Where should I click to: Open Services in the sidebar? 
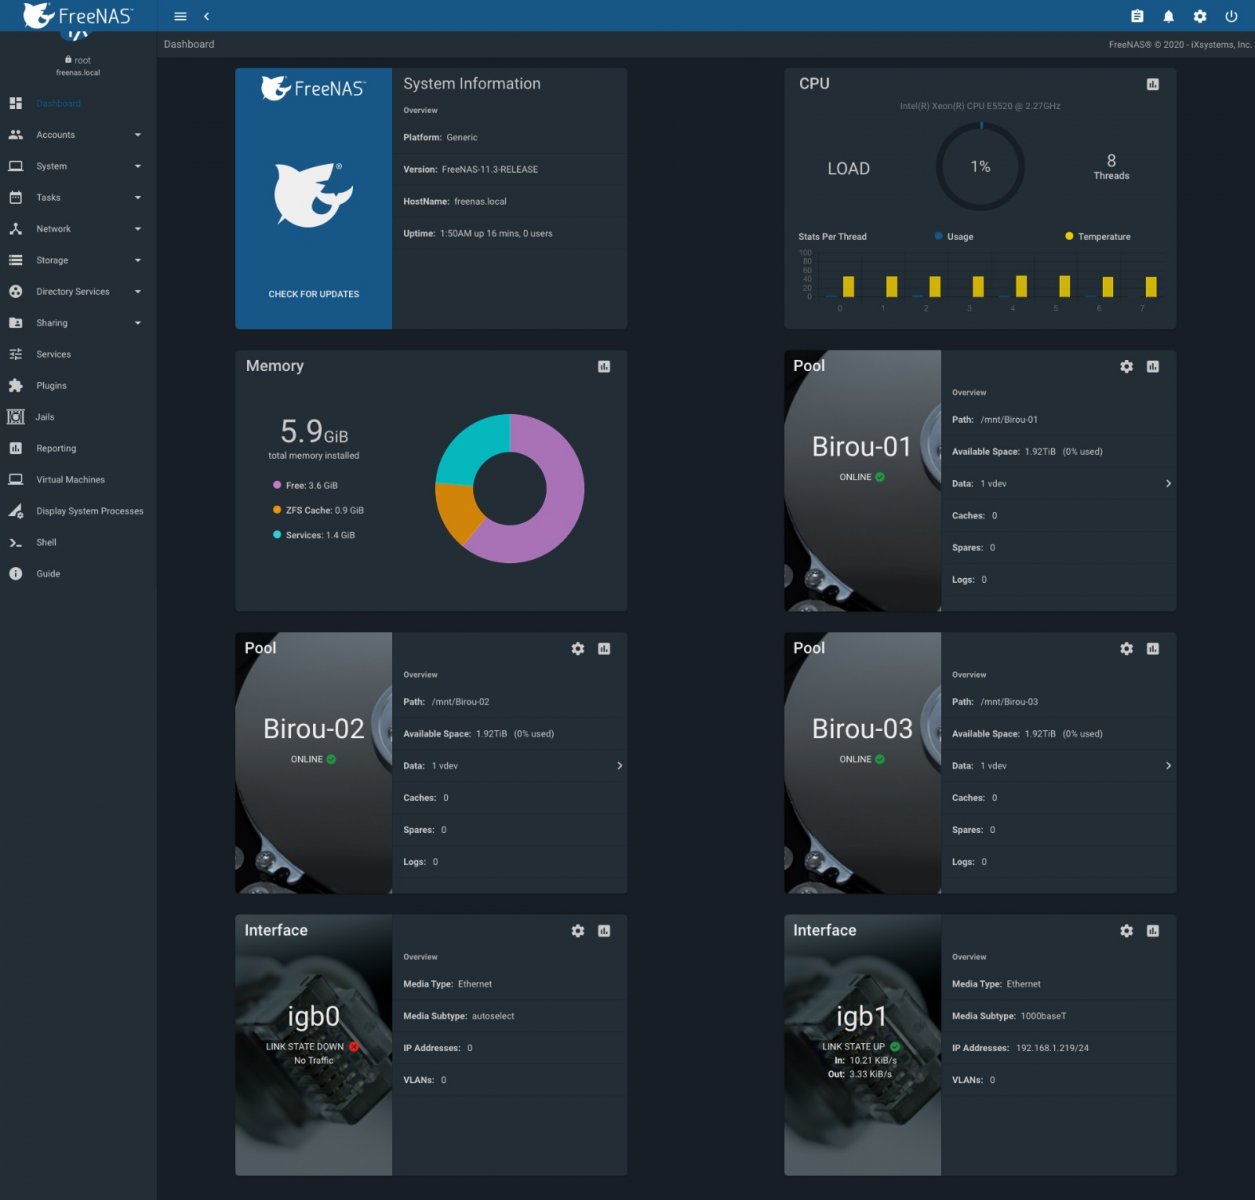(x=78, y=355)
